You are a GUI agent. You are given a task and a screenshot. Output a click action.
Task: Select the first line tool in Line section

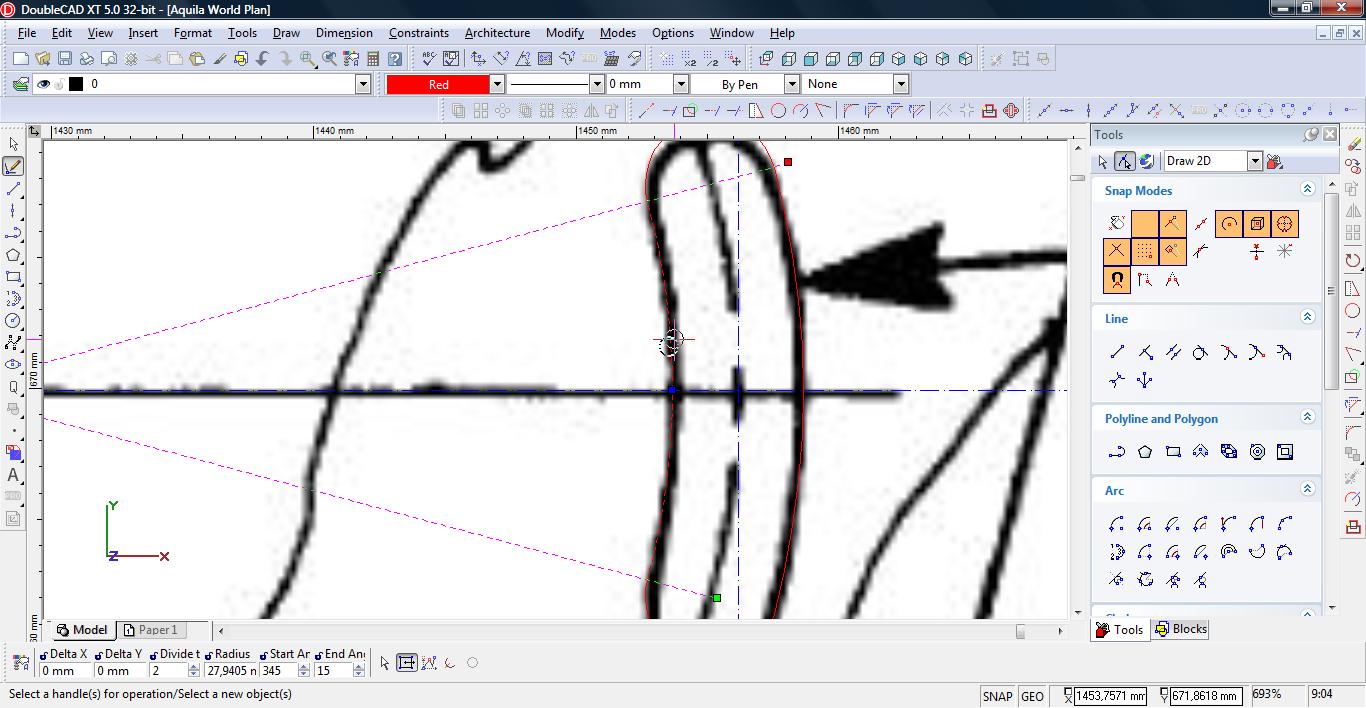(1117, 352)
